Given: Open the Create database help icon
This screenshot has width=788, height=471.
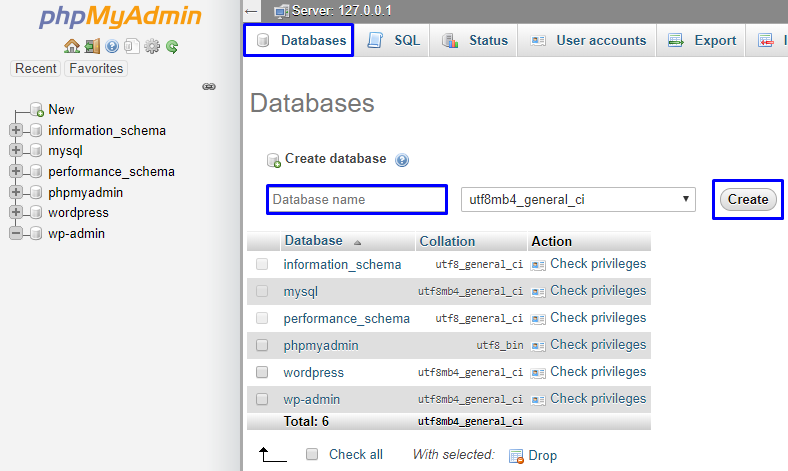Looking at the screenshot, I should click(x=402, y=160).
